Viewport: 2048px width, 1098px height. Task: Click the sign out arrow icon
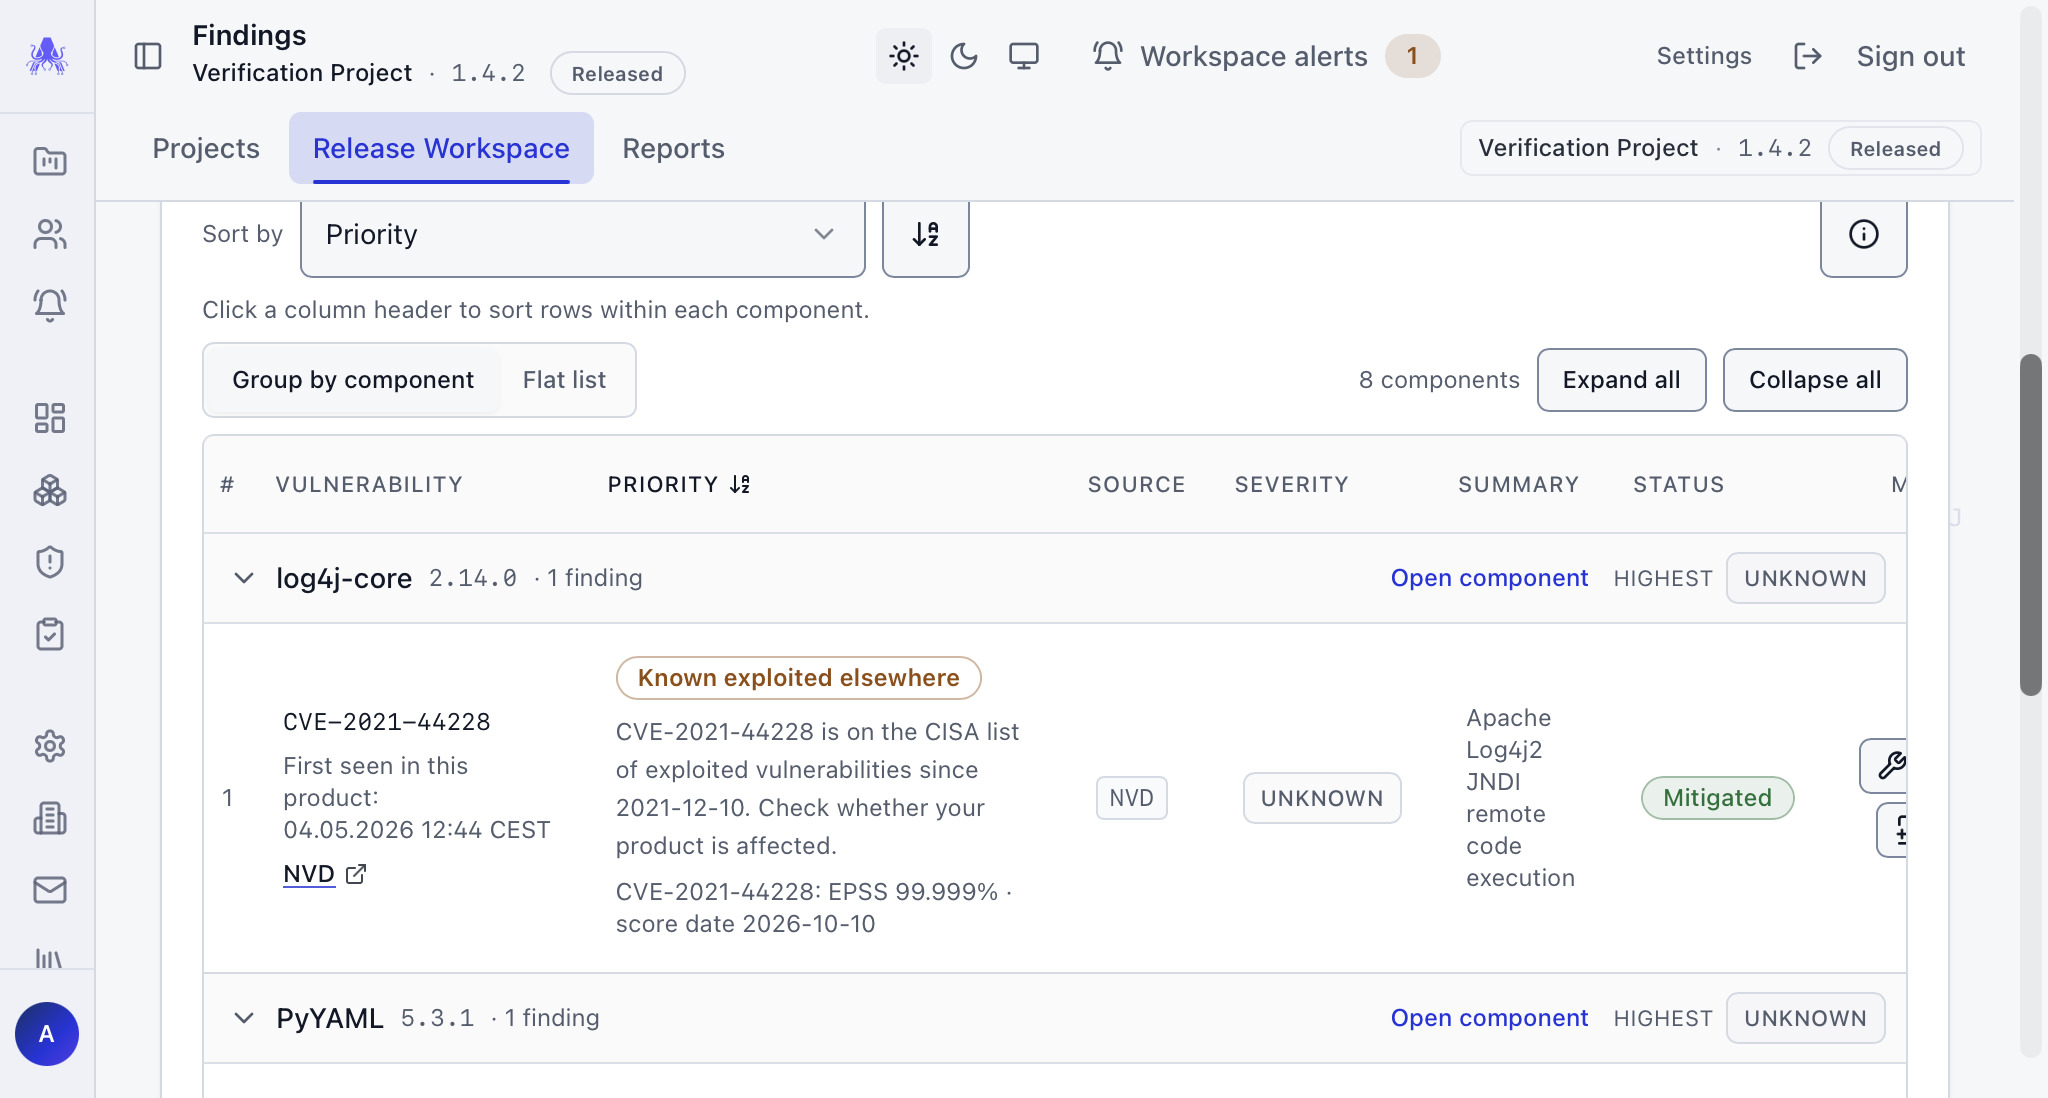coord(1808,56)
